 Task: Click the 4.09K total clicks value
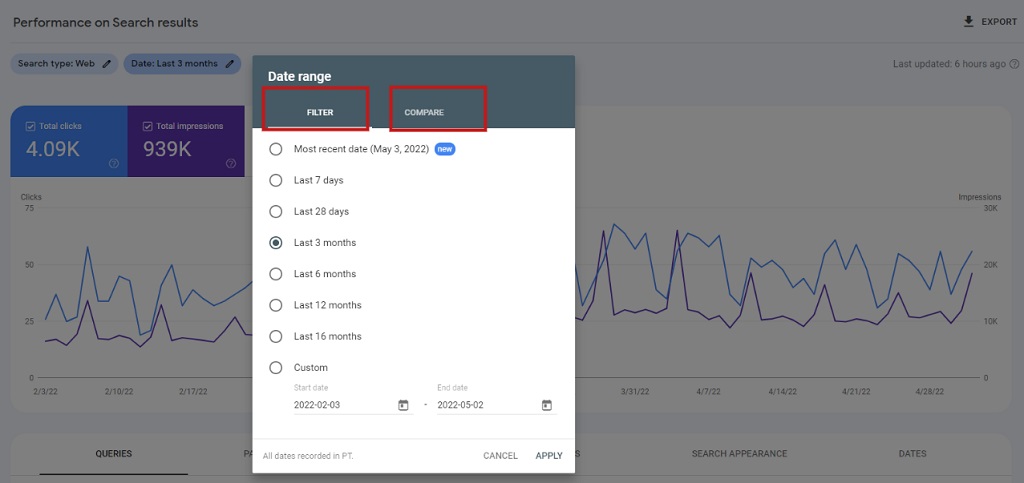[53, 149]
